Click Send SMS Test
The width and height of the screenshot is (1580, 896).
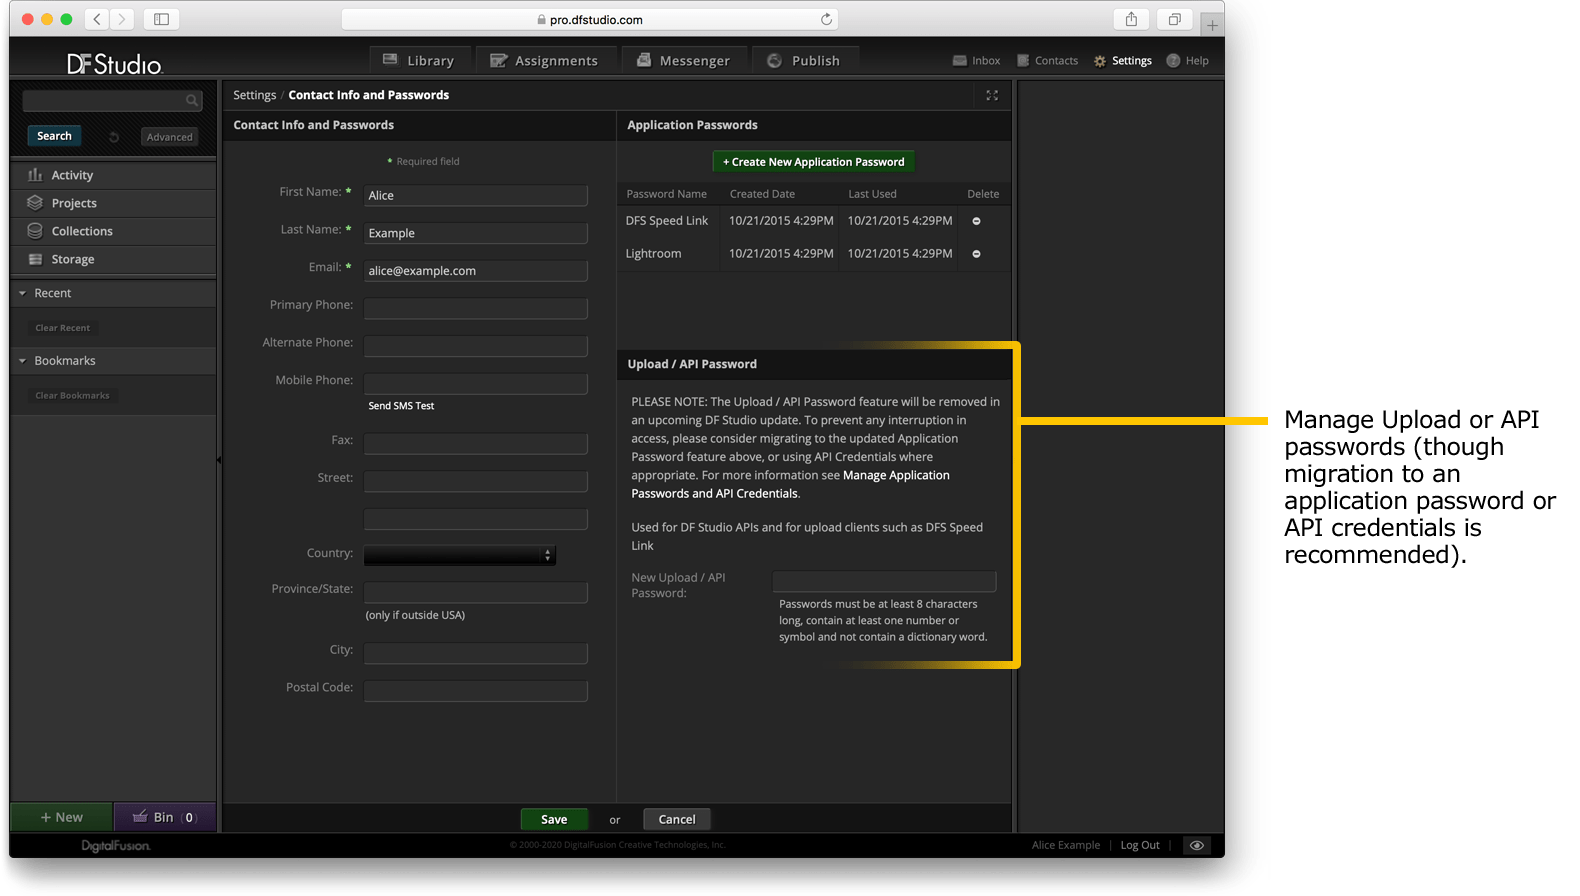point(401,406)
